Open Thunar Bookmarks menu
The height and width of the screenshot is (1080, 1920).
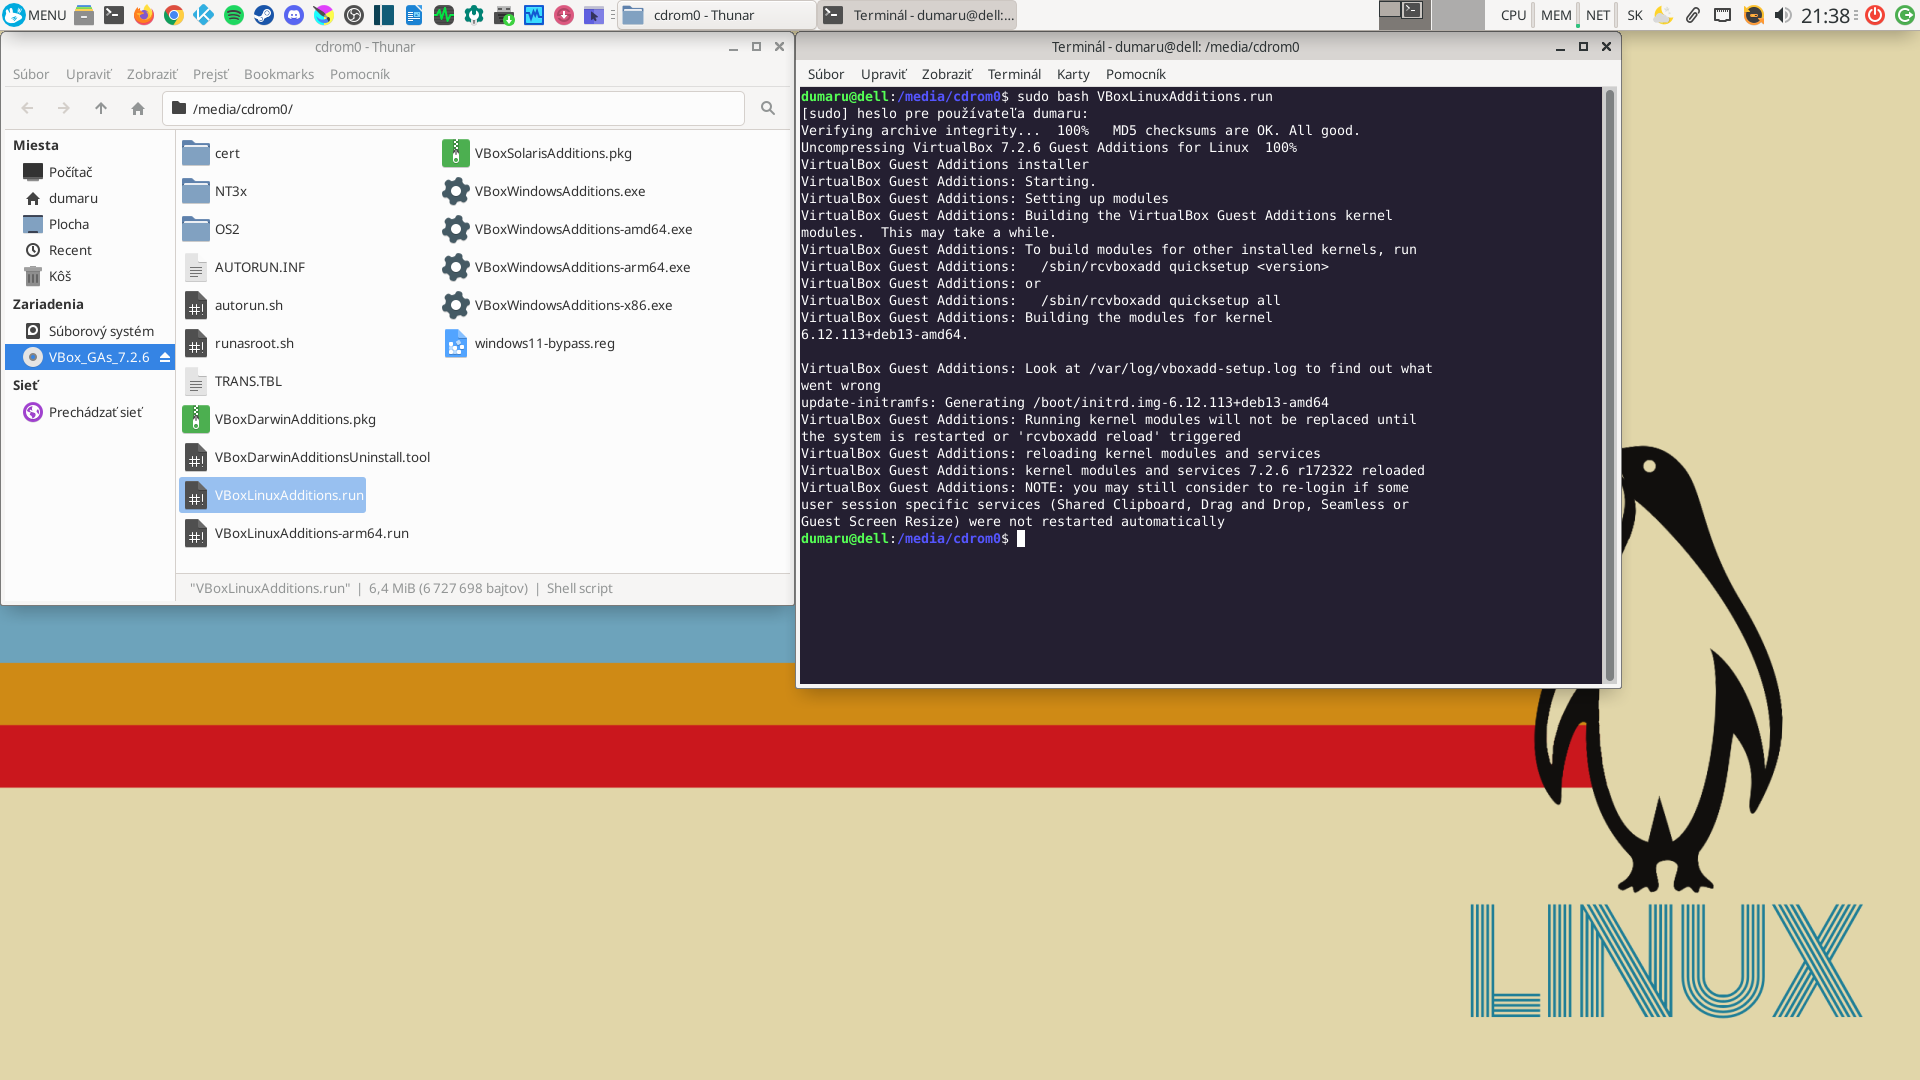pyautogui.click(x=279, y=74)
